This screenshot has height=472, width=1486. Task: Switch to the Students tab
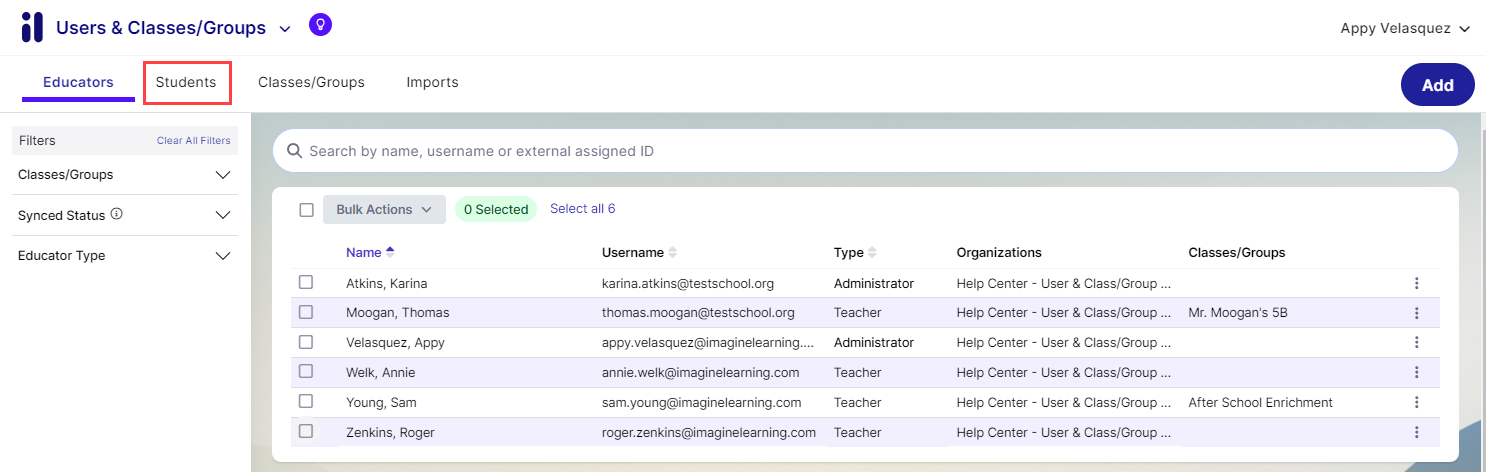[x=186, y=82]
